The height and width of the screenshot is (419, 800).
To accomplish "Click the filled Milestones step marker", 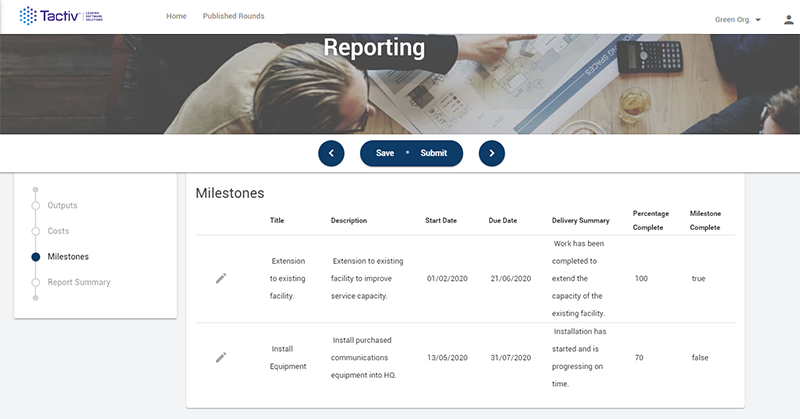I will pyautogui.click(x=35, y=257).
